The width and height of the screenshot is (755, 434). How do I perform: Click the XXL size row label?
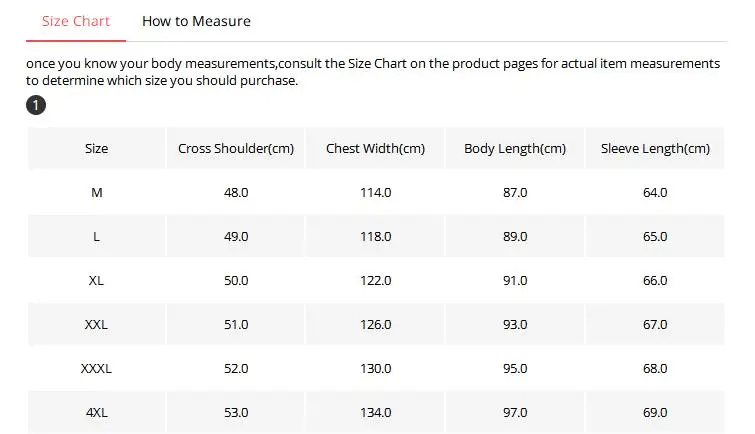pos(96,325)
